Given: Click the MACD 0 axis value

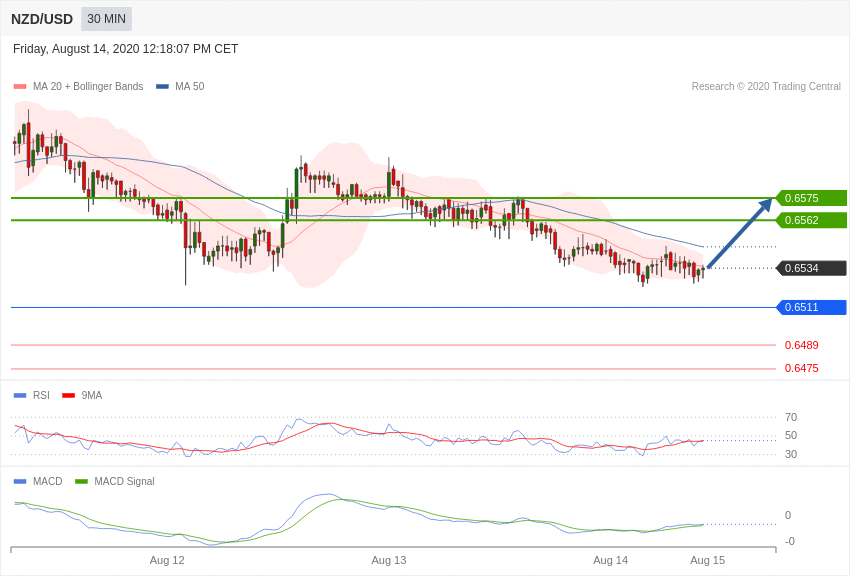Looking at the screenshot, I should pos(788,515).
